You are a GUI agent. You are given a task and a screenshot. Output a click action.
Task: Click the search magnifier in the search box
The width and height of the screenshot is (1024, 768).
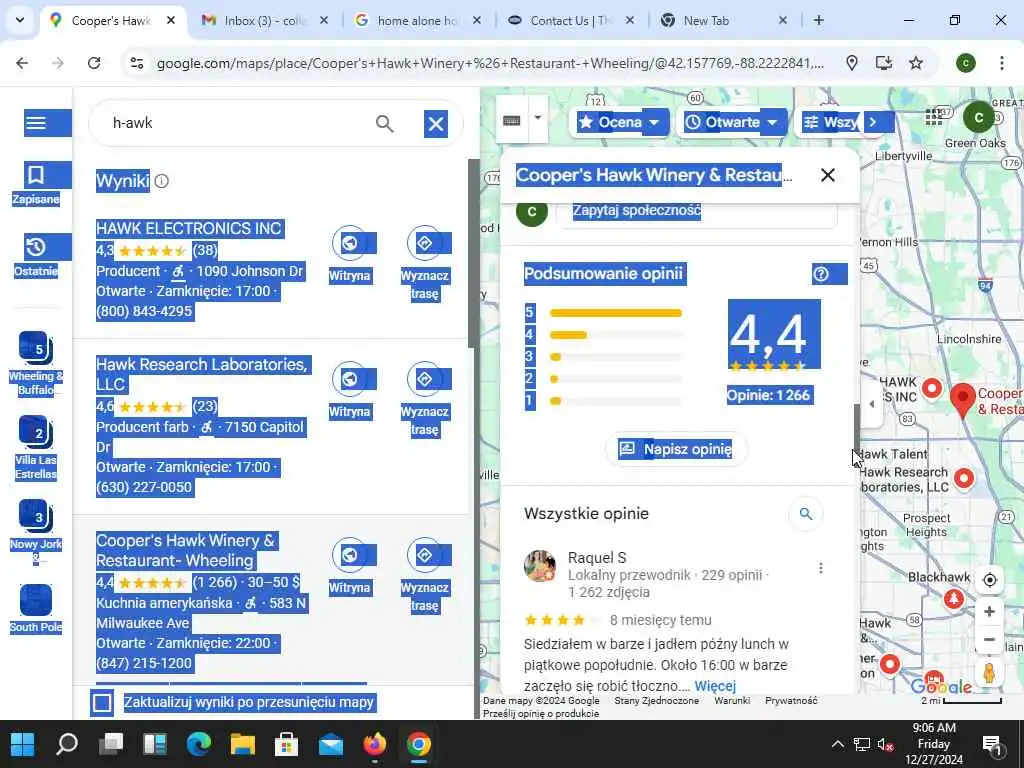(385, 123)
